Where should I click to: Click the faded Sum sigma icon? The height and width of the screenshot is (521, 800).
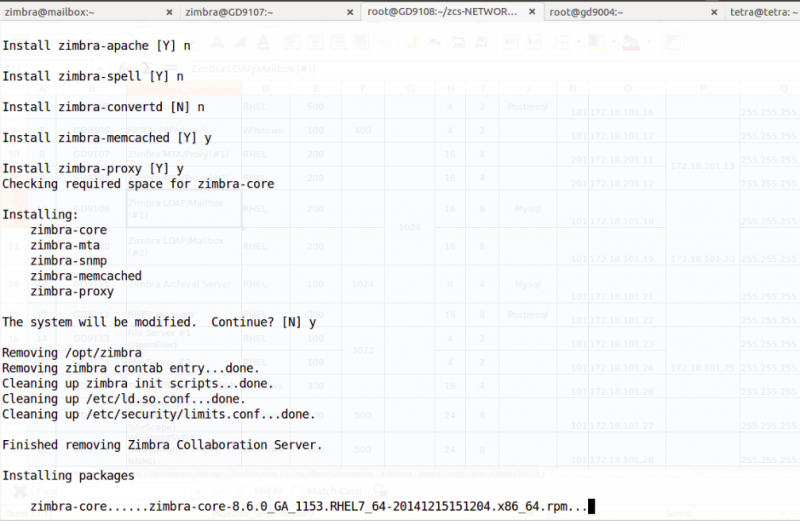point(147,68)
